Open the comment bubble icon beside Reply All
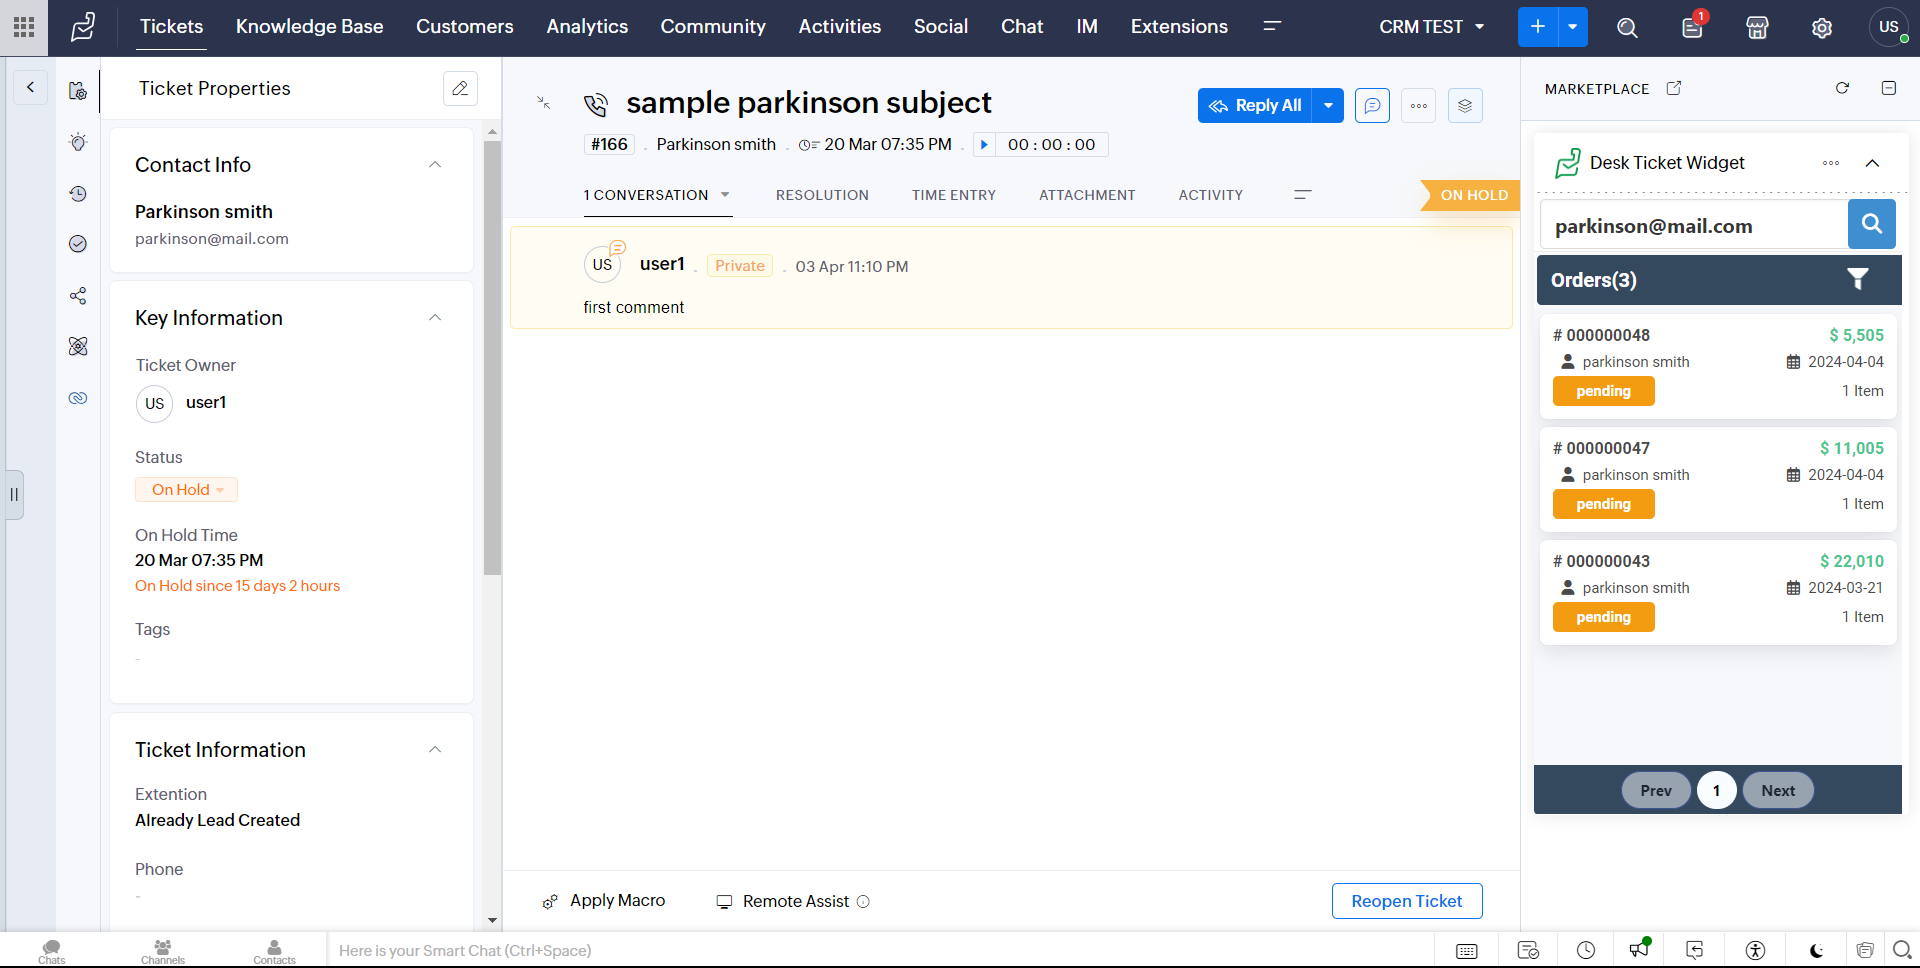Image resolution: width=1920 pixels, height=968 pixels. pos(1372,106)
